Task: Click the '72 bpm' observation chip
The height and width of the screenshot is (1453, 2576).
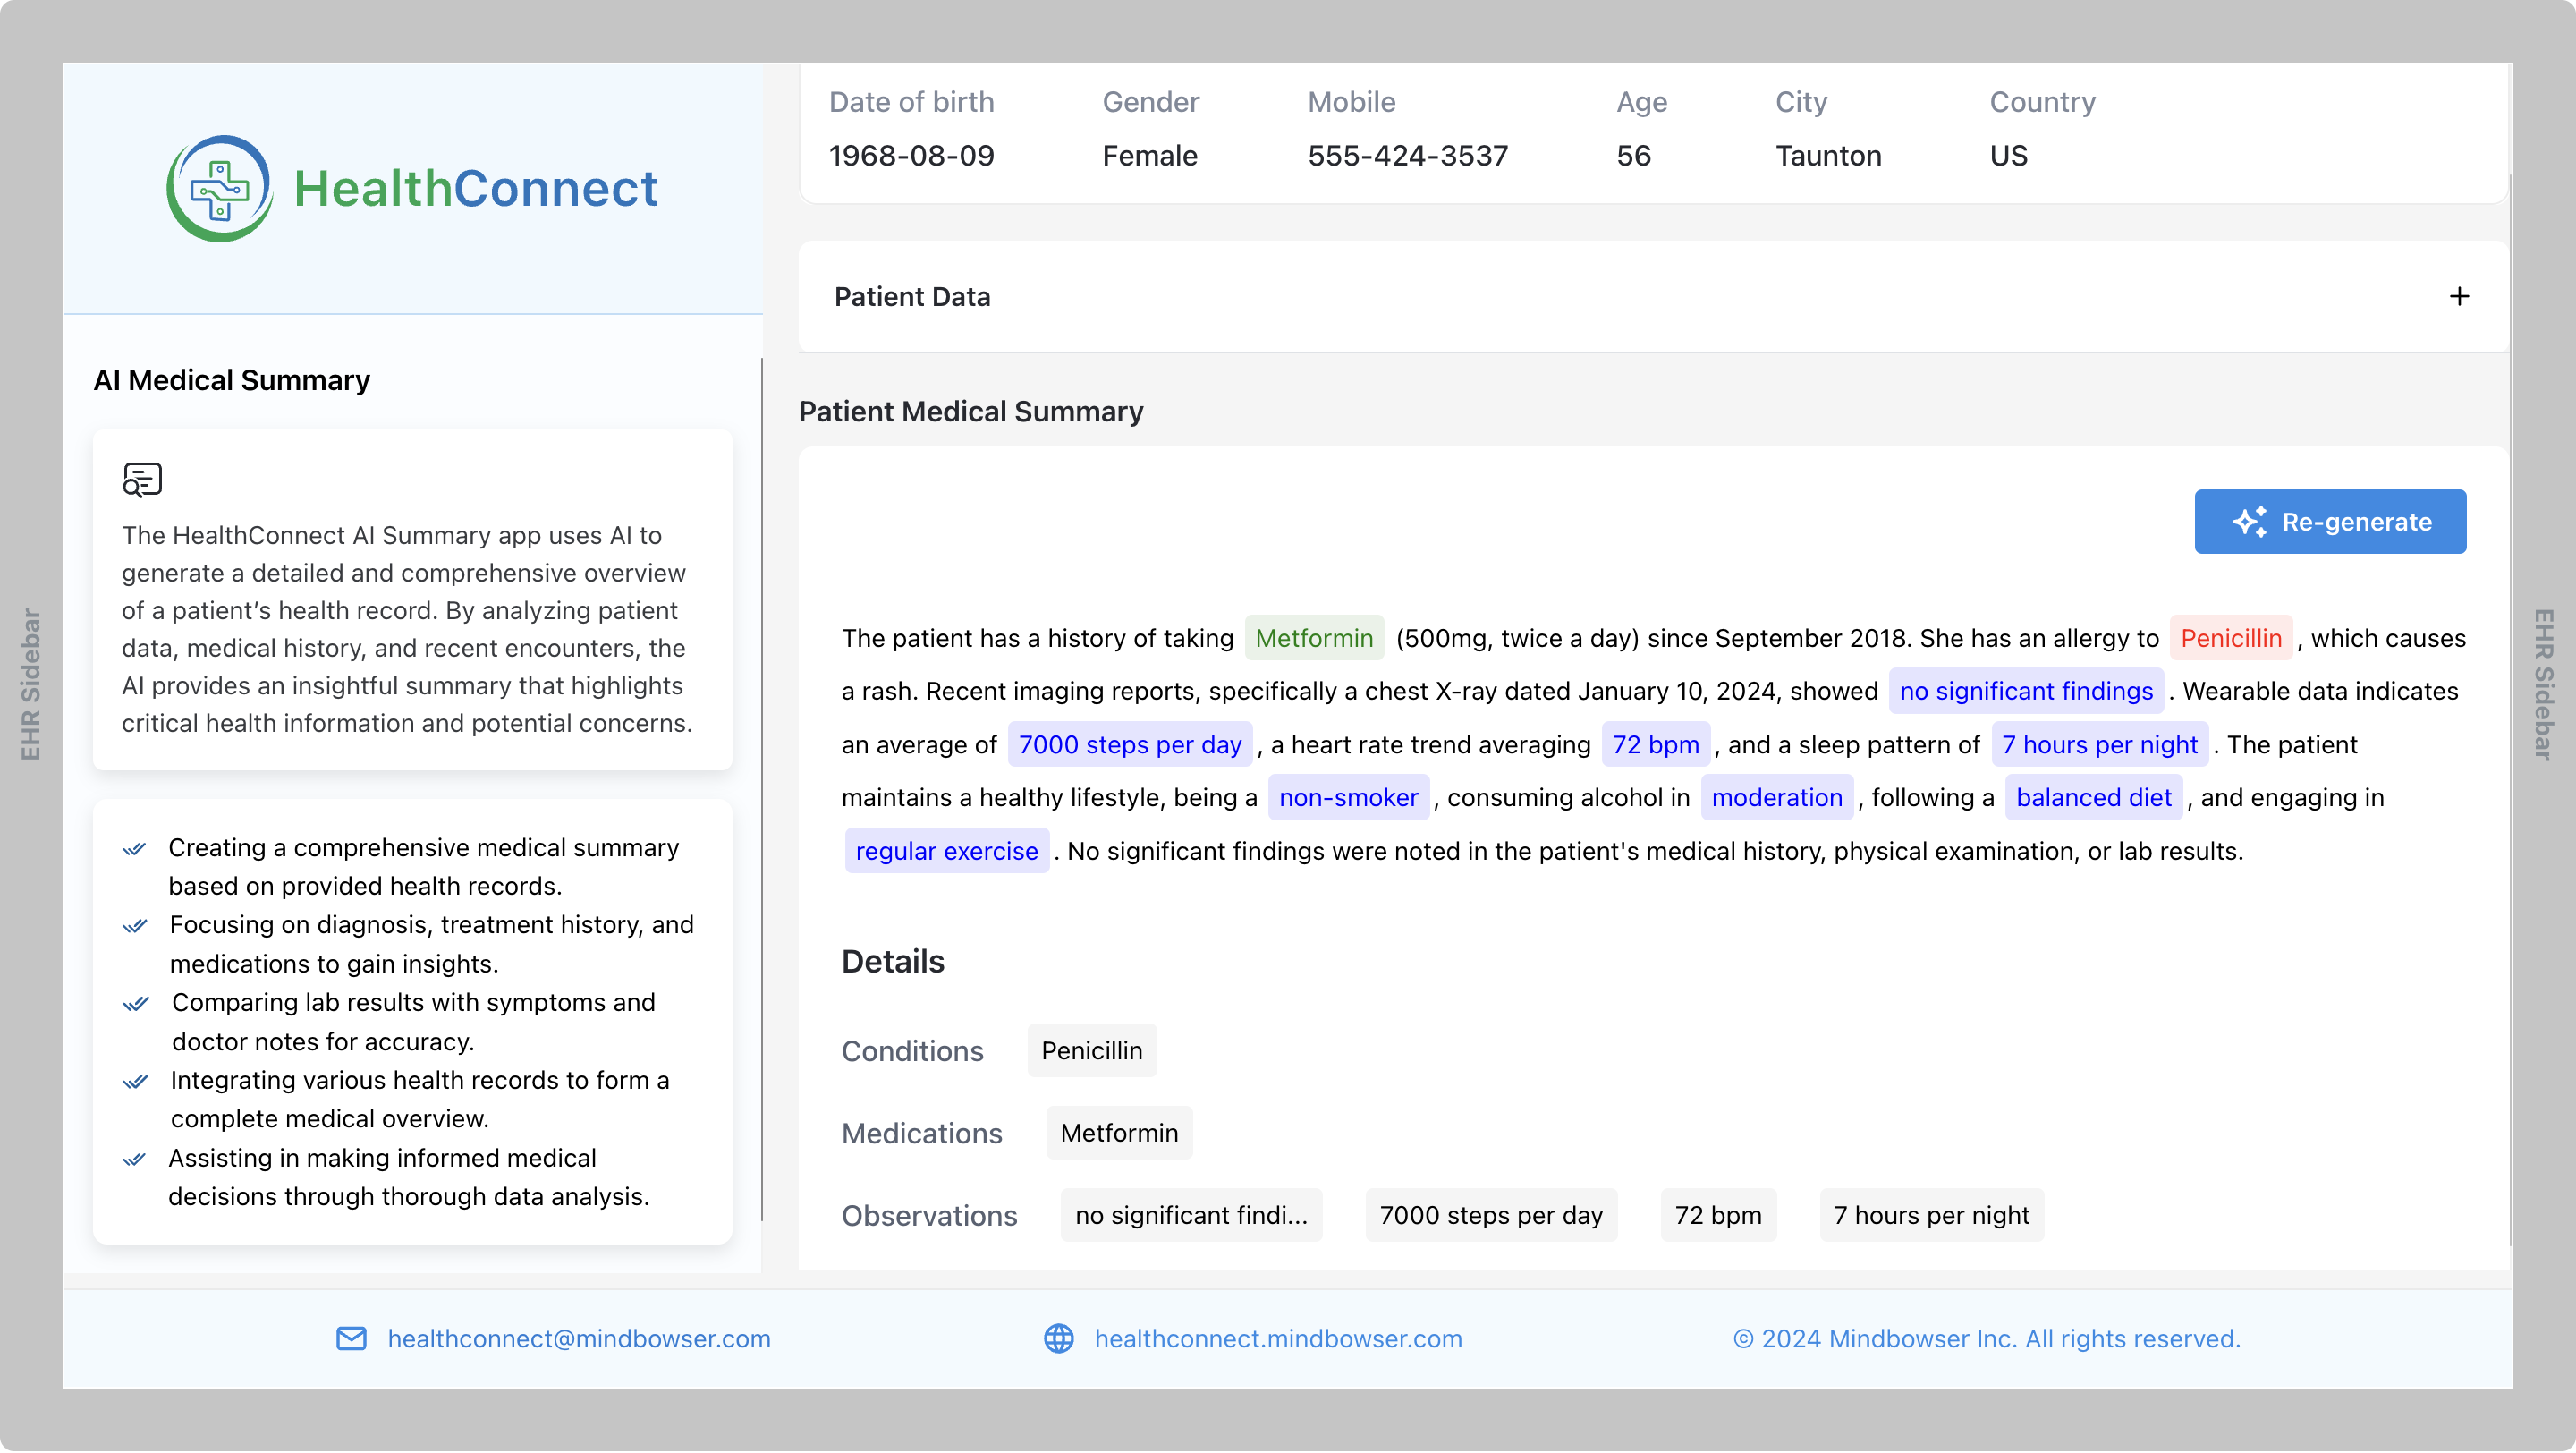Action: [1718, 1215]
